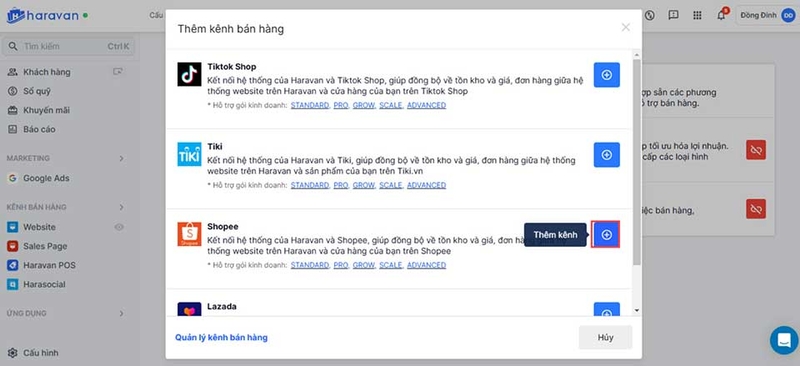Expand the KÊNH BÁN HÀNG section
The height and width of the screenshot is (366, 800).
pyautogui.click(x=121, y=207)
